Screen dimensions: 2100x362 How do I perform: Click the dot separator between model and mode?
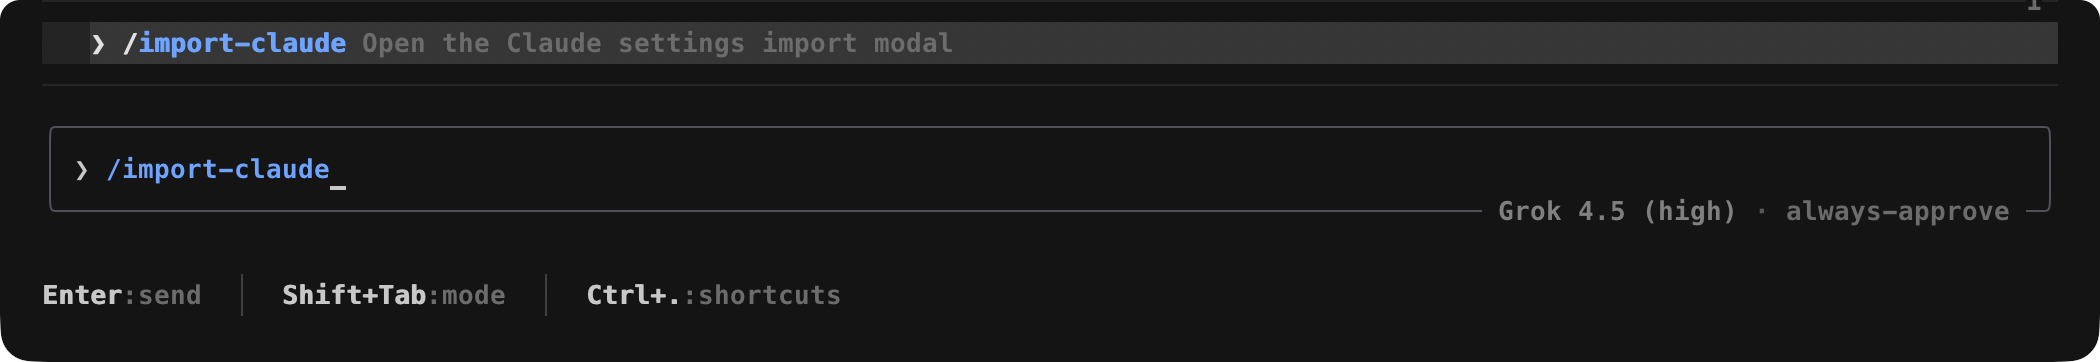pyautogui.click(x=1761, y=211)
